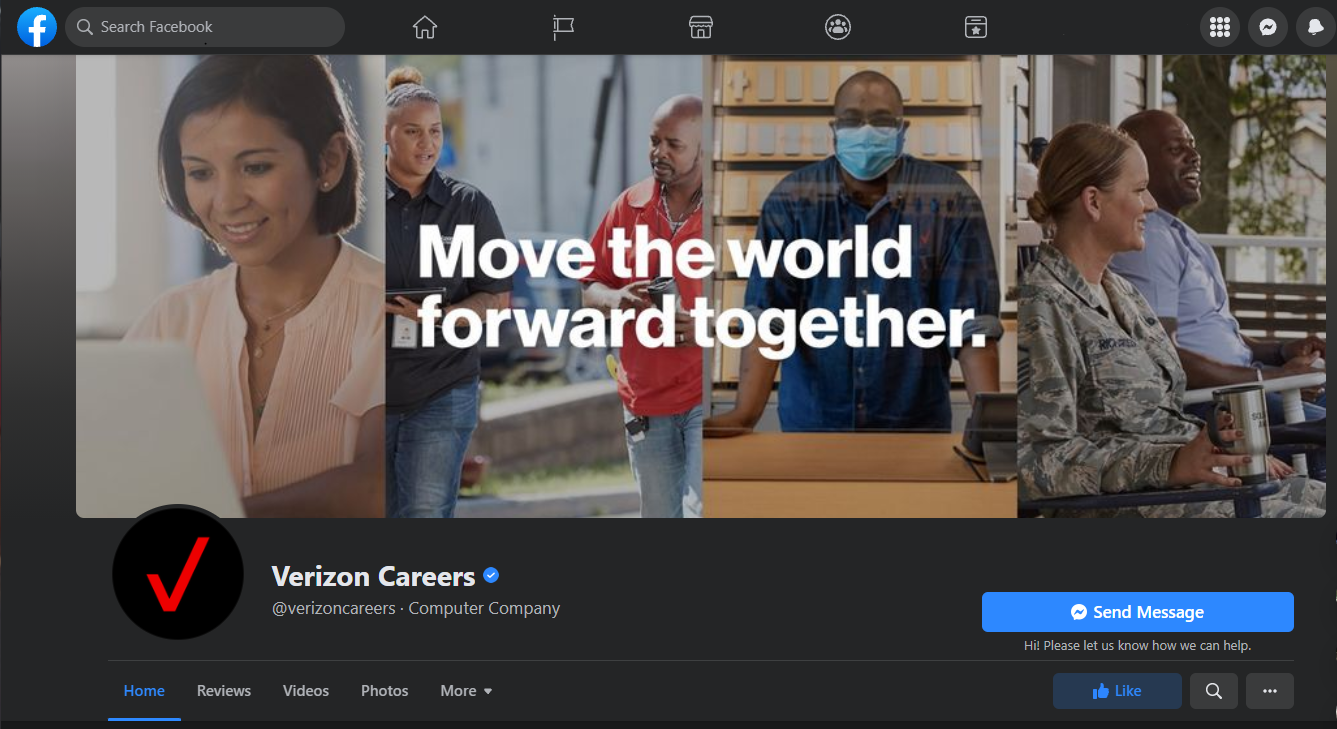Open the grid menu icon

tap(1220, 27)
